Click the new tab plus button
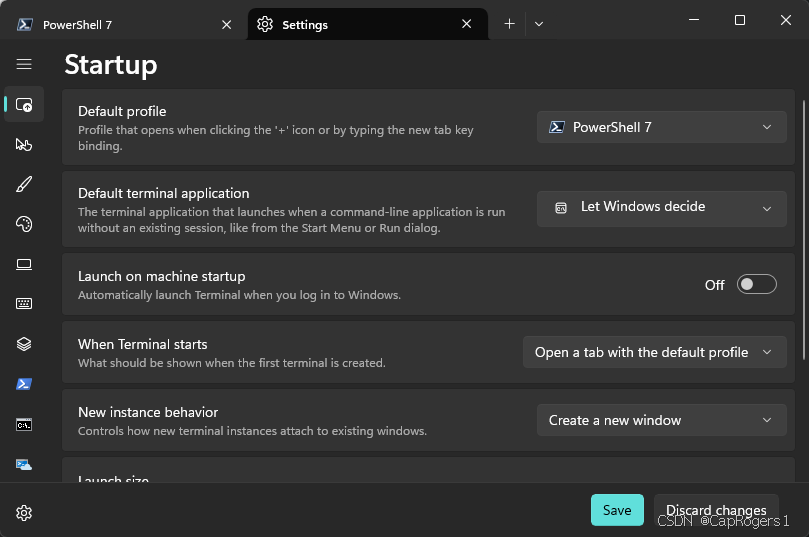Screen dimensions: 809x537 point(509,24)
